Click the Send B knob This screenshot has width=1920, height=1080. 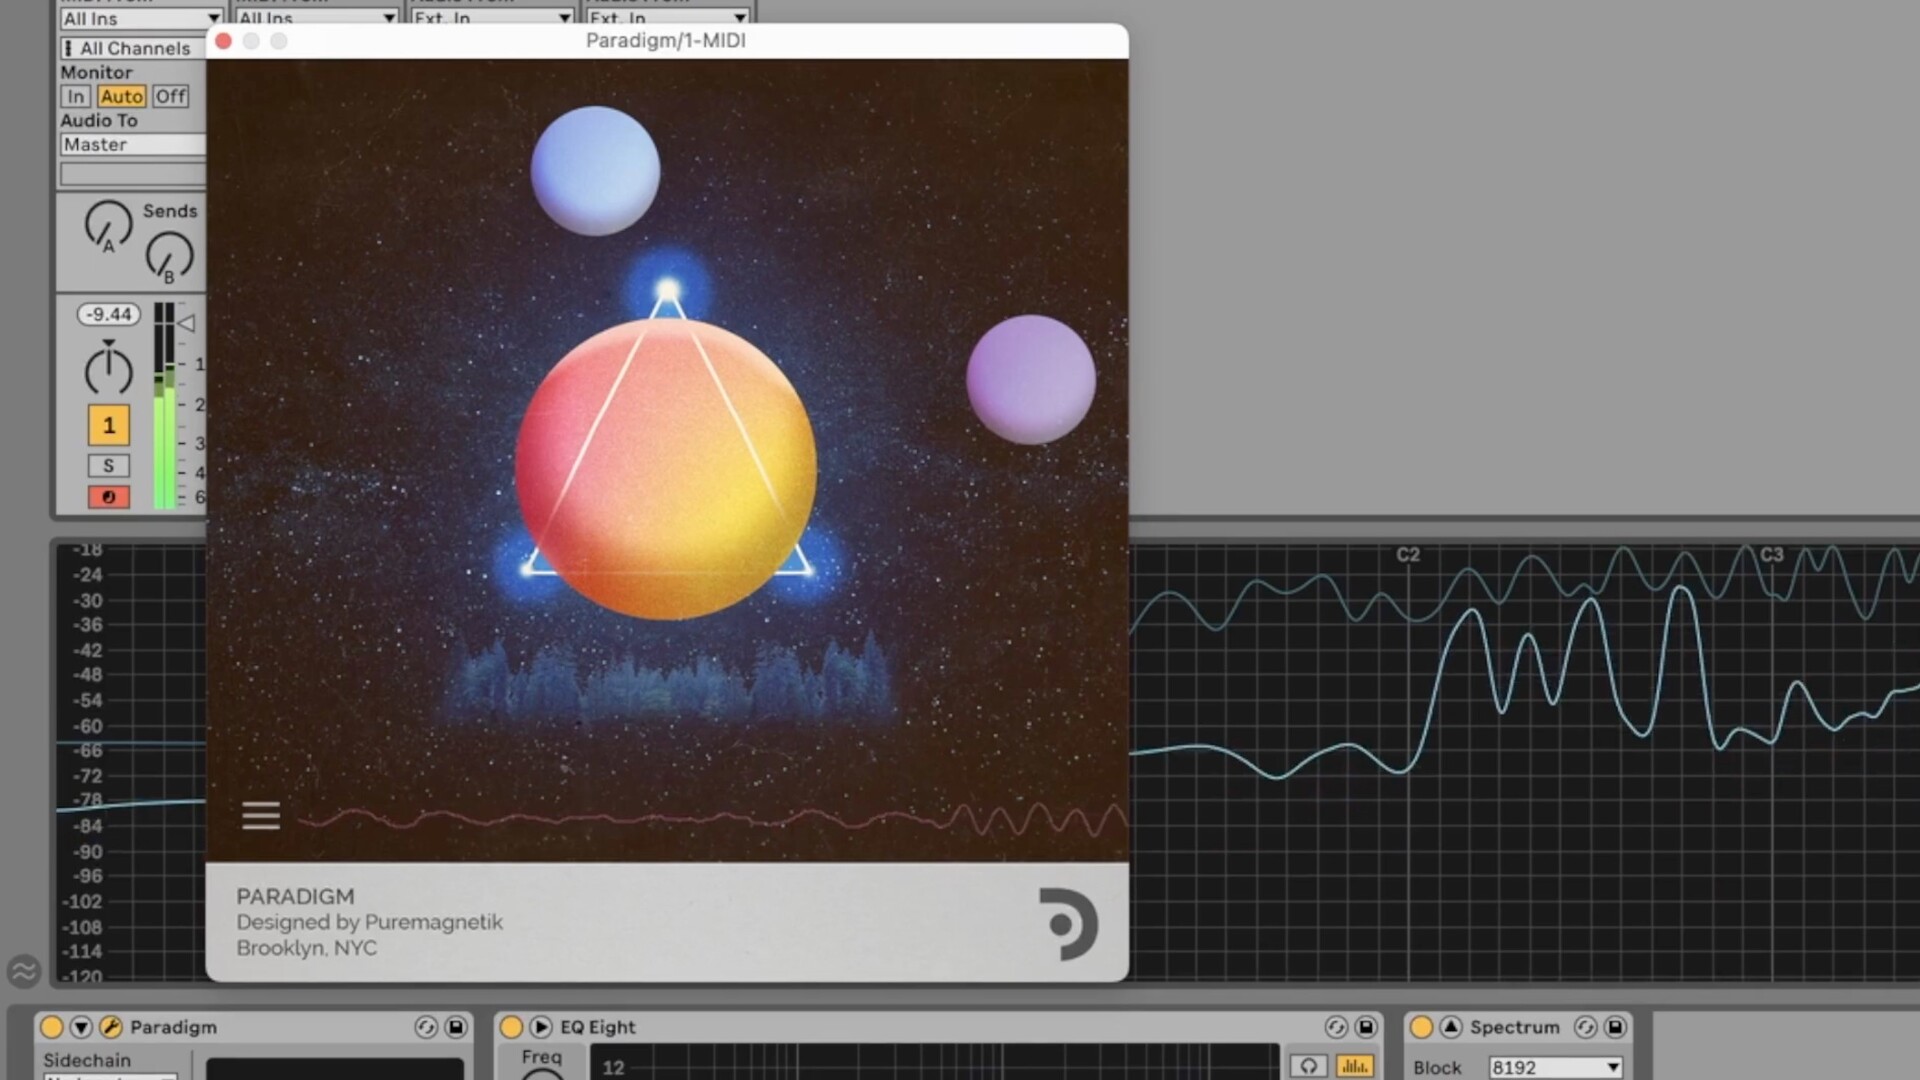[169, 256]
